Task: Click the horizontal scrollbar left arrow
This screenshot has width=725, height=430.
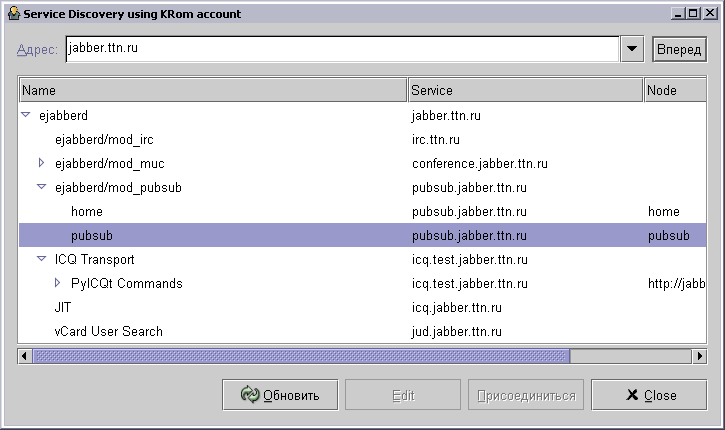Action: click(25, 355)
